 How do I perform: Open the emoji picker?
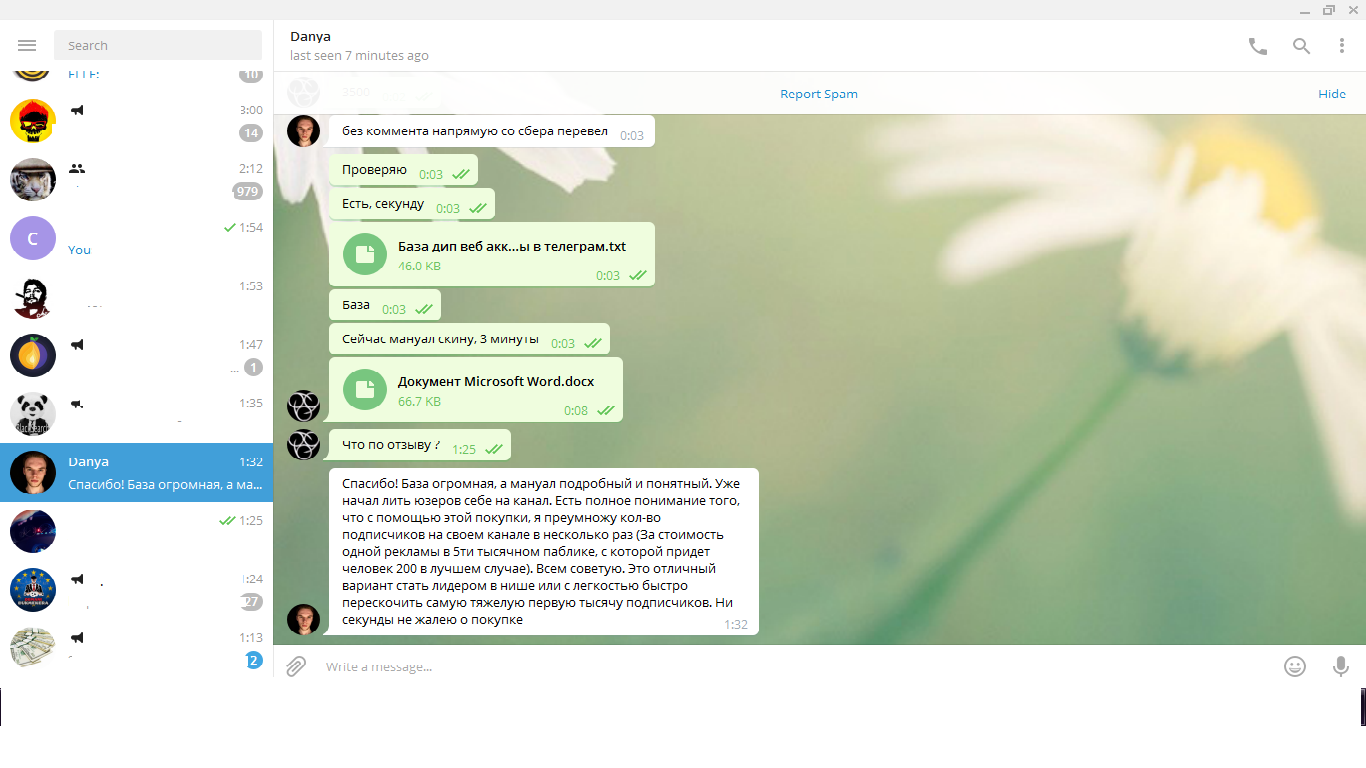click(1295, 667)
